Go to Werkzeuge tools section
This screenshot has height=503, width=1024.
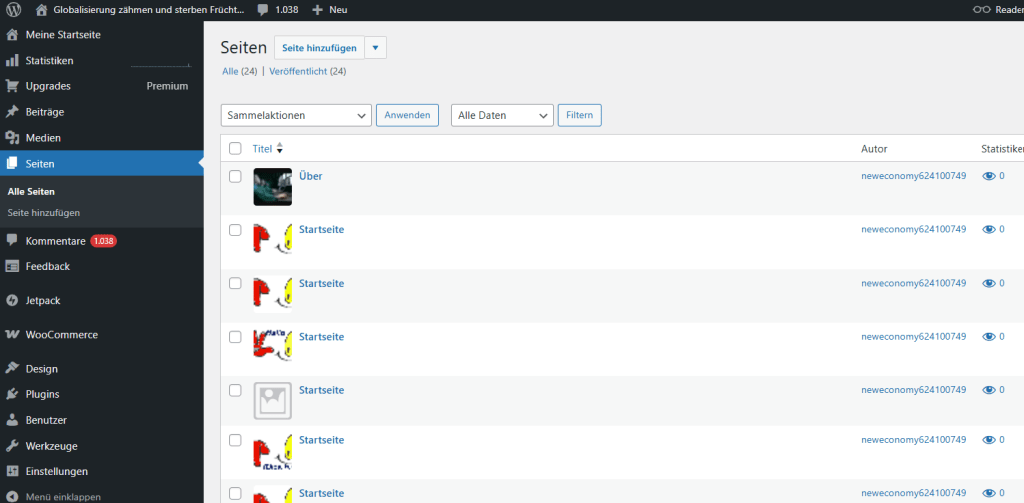pyautogui.click(x=51, y=446)
